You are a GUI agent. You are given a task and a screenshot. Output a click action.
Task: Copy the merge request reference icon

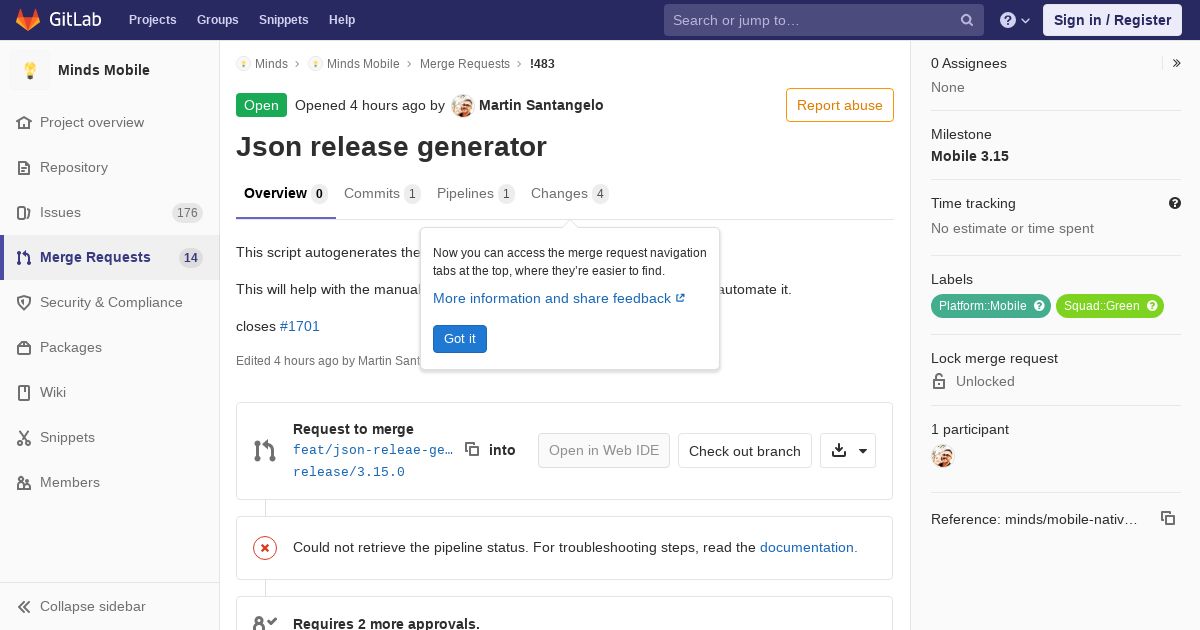coord(1167,518)
